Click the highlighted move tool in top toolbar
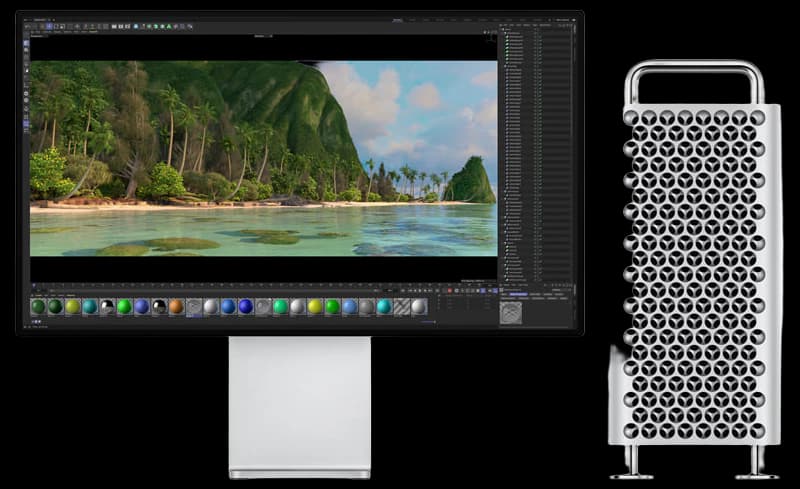Screen dimensions: 800x489 pyautogui.click(x=48, y=27)
